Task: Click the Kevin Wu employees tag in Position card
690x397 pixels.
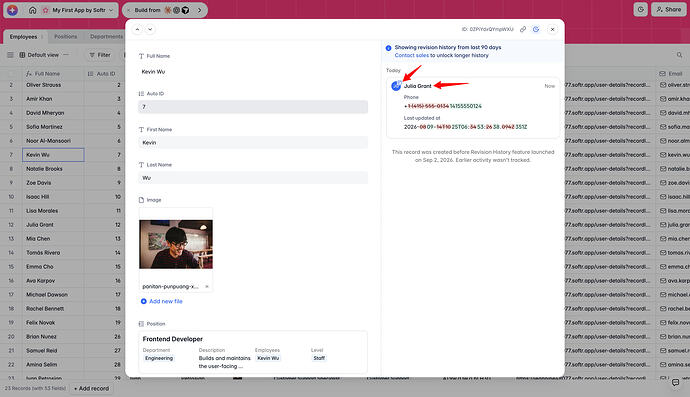Action: [268, 358]
